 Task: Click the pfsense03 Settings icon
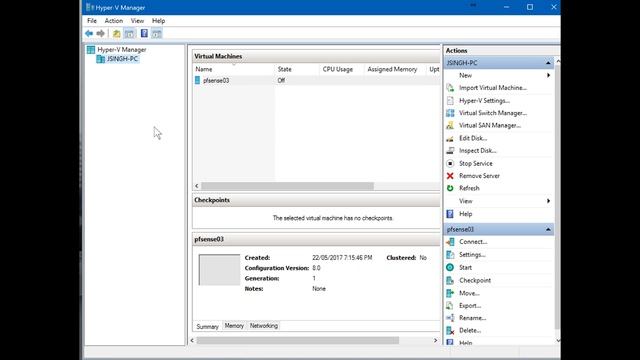click(x=450, y=255)
